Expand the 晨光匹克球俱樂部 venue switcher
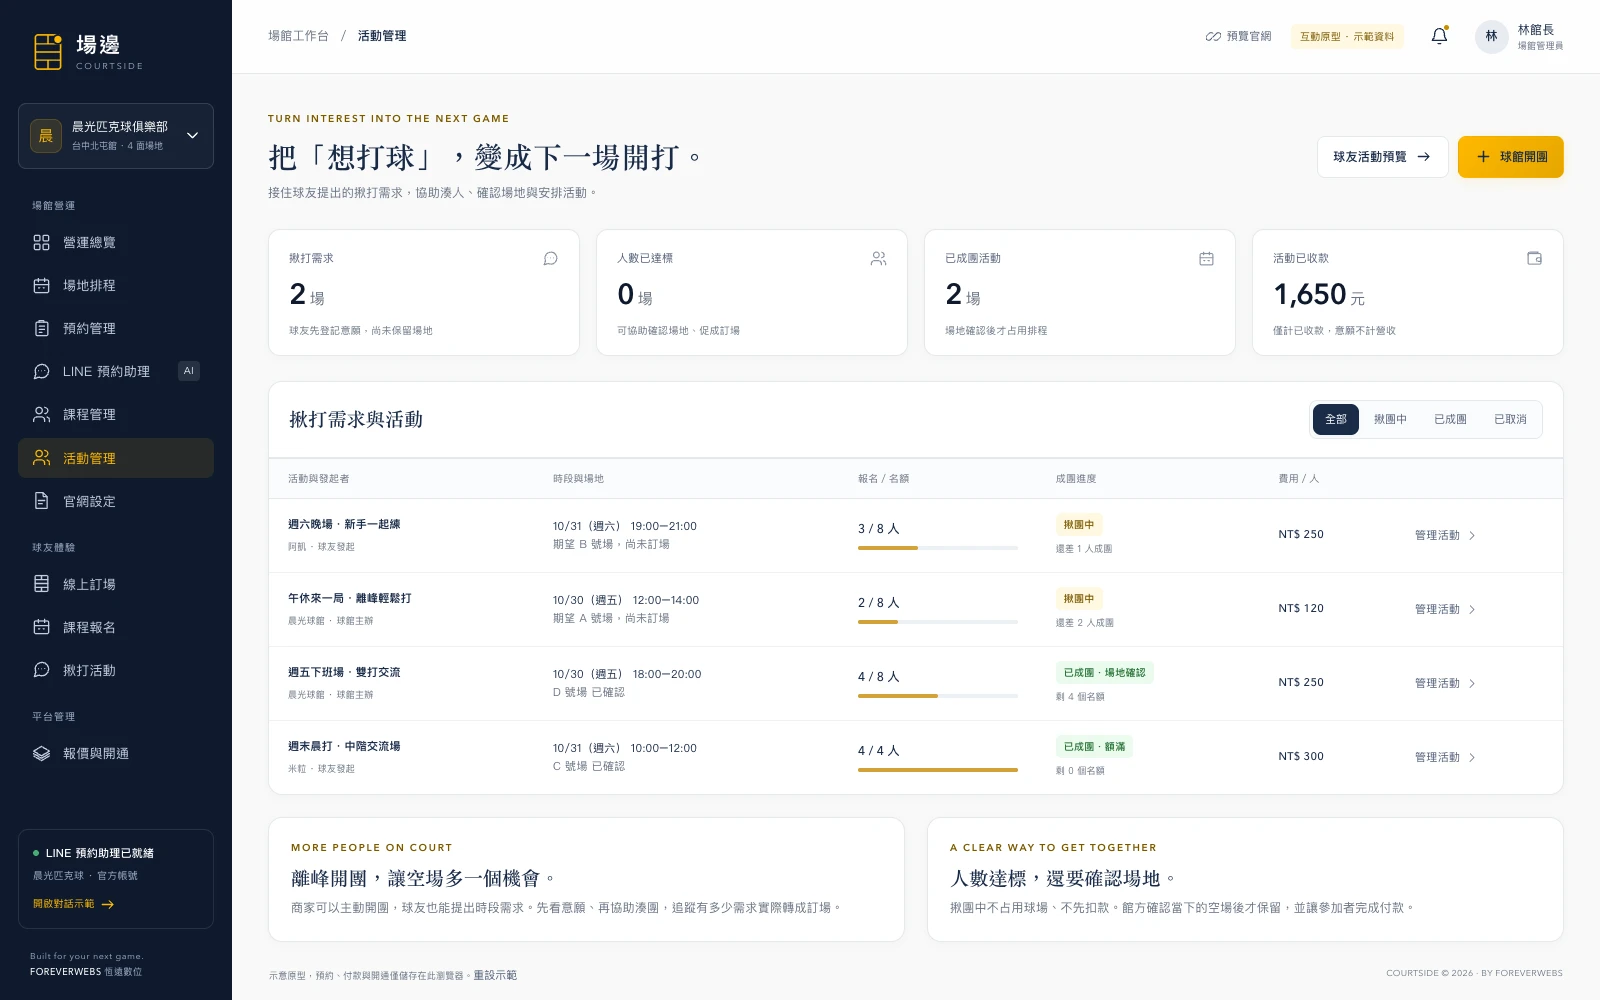1600x1000 pixels. pos(116,136)
